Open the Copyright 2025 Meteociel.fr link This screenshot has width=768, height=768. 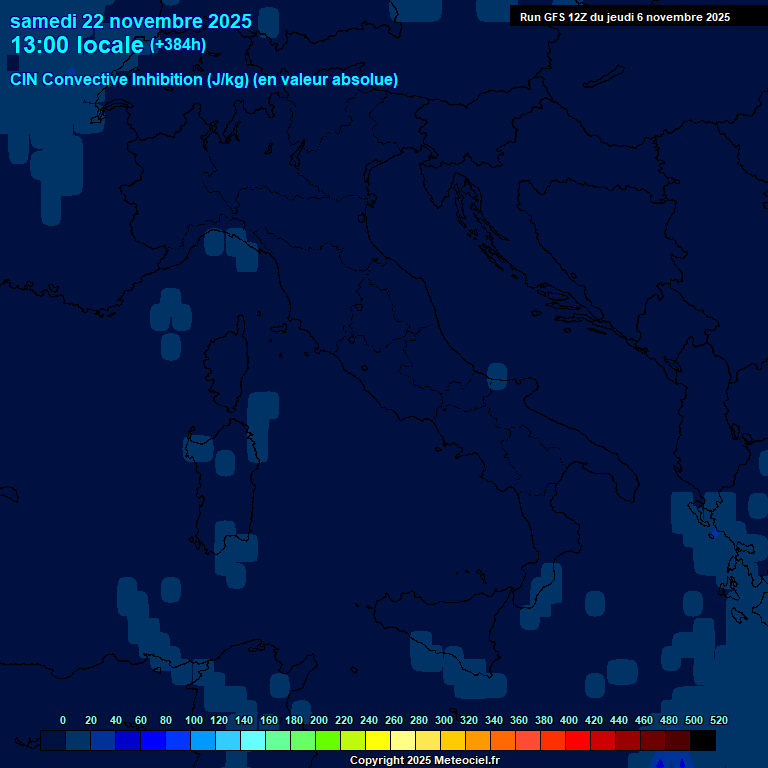(x=424, y=760)
